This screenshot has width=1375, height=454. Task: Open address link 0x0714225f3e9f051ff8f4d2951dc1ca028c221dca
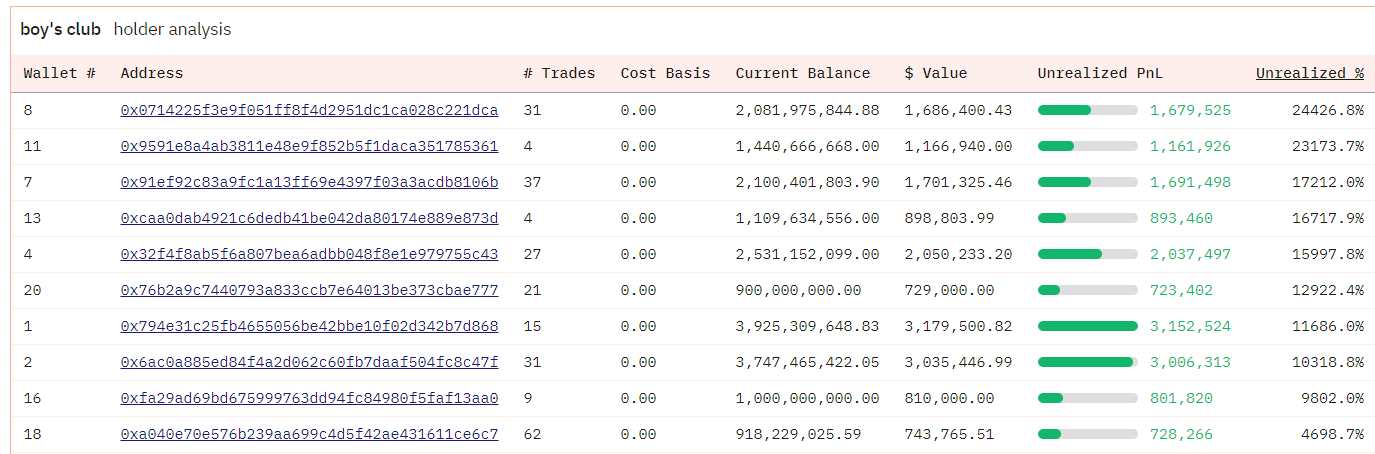(x=309, y=110)
